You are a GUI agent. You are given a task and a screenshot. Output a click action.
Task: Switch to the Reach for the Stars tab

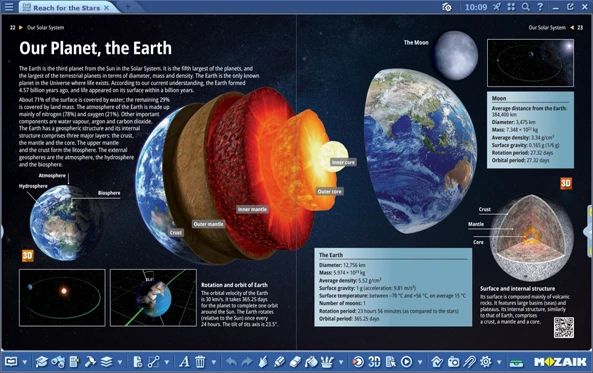66,8
